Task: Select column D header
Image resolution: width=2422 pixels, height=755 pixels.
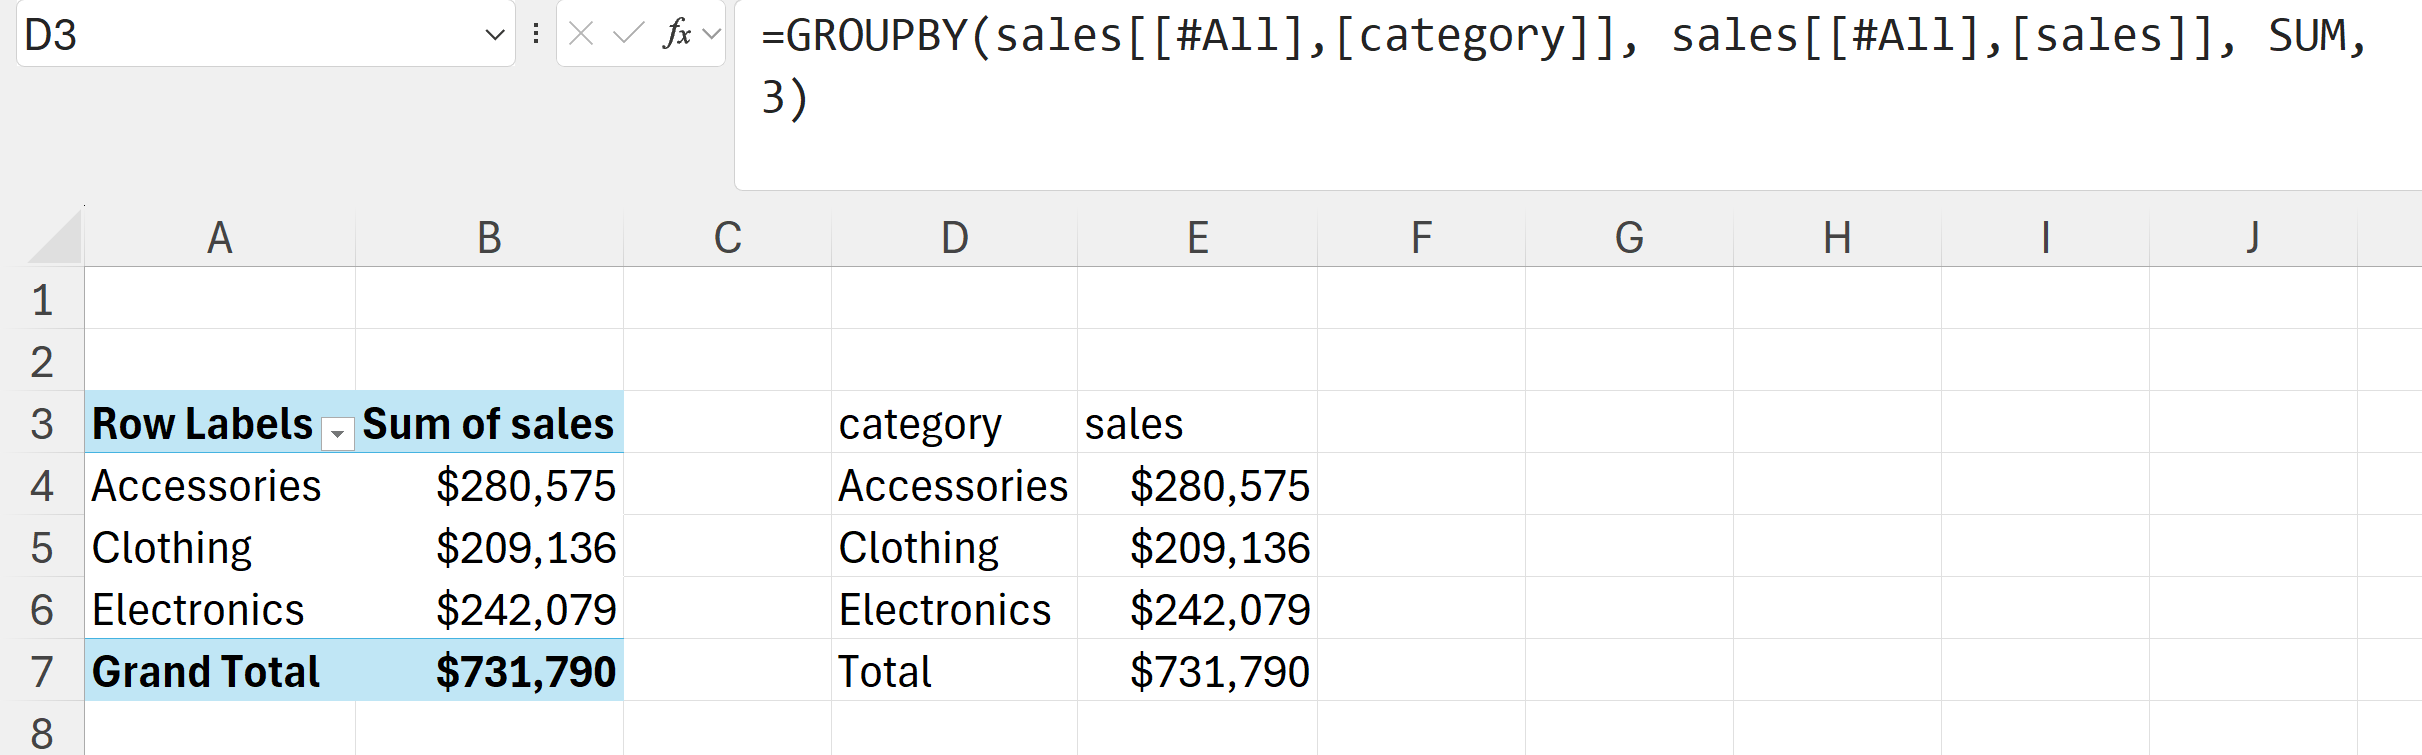Action: pyautogui.click(x=954, y=238)
